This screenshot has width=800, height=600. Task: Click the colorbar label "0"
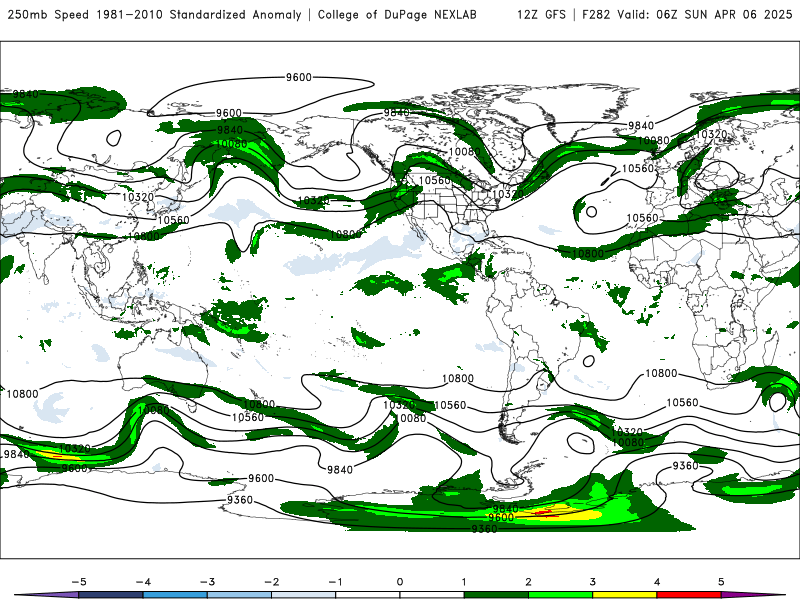399,582
